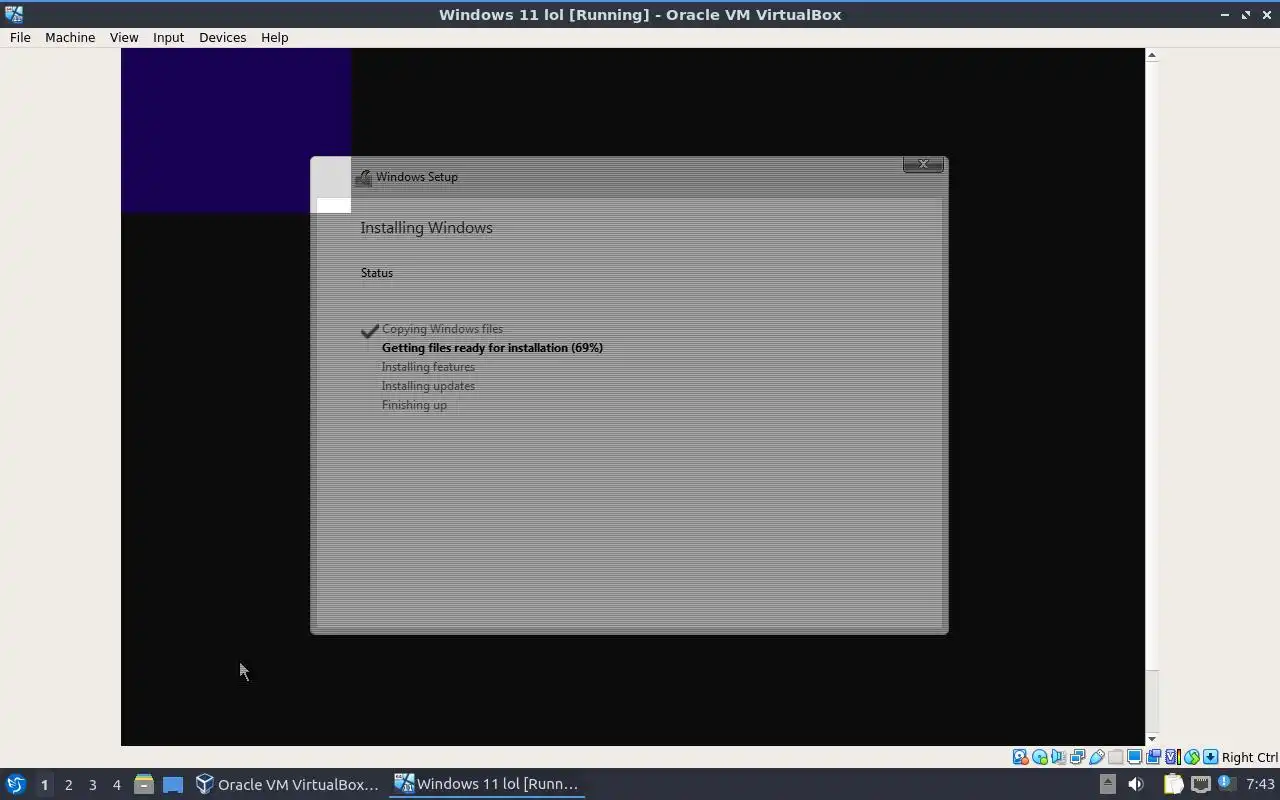Click the 'Windows Setup' title text
1280x800 pixels.
[x=417, y=177]
